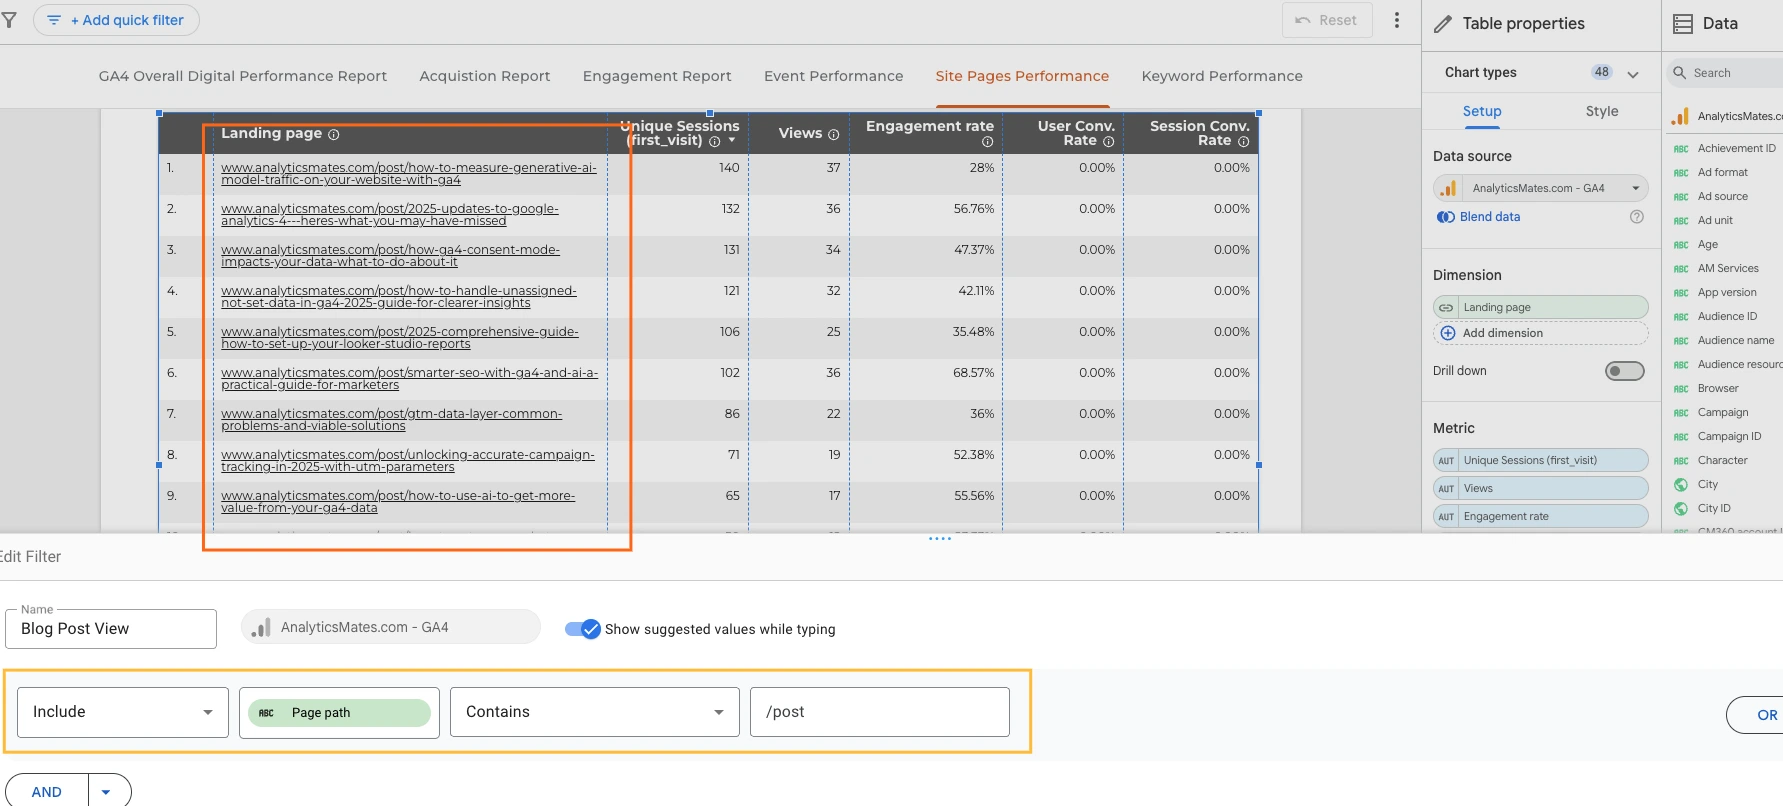The image size is (1783, 806).
Task: Click the OR button
Action: 1757,715
